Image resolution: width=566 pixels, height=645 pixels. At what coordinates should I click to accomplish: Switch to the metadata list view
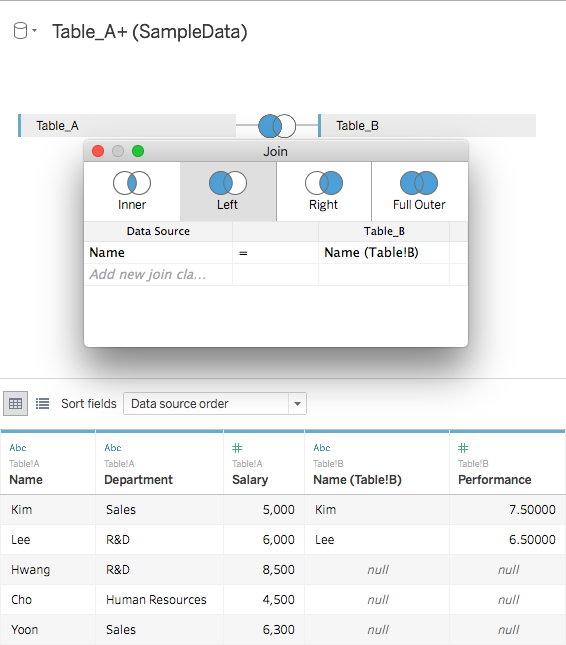(42, 404)
